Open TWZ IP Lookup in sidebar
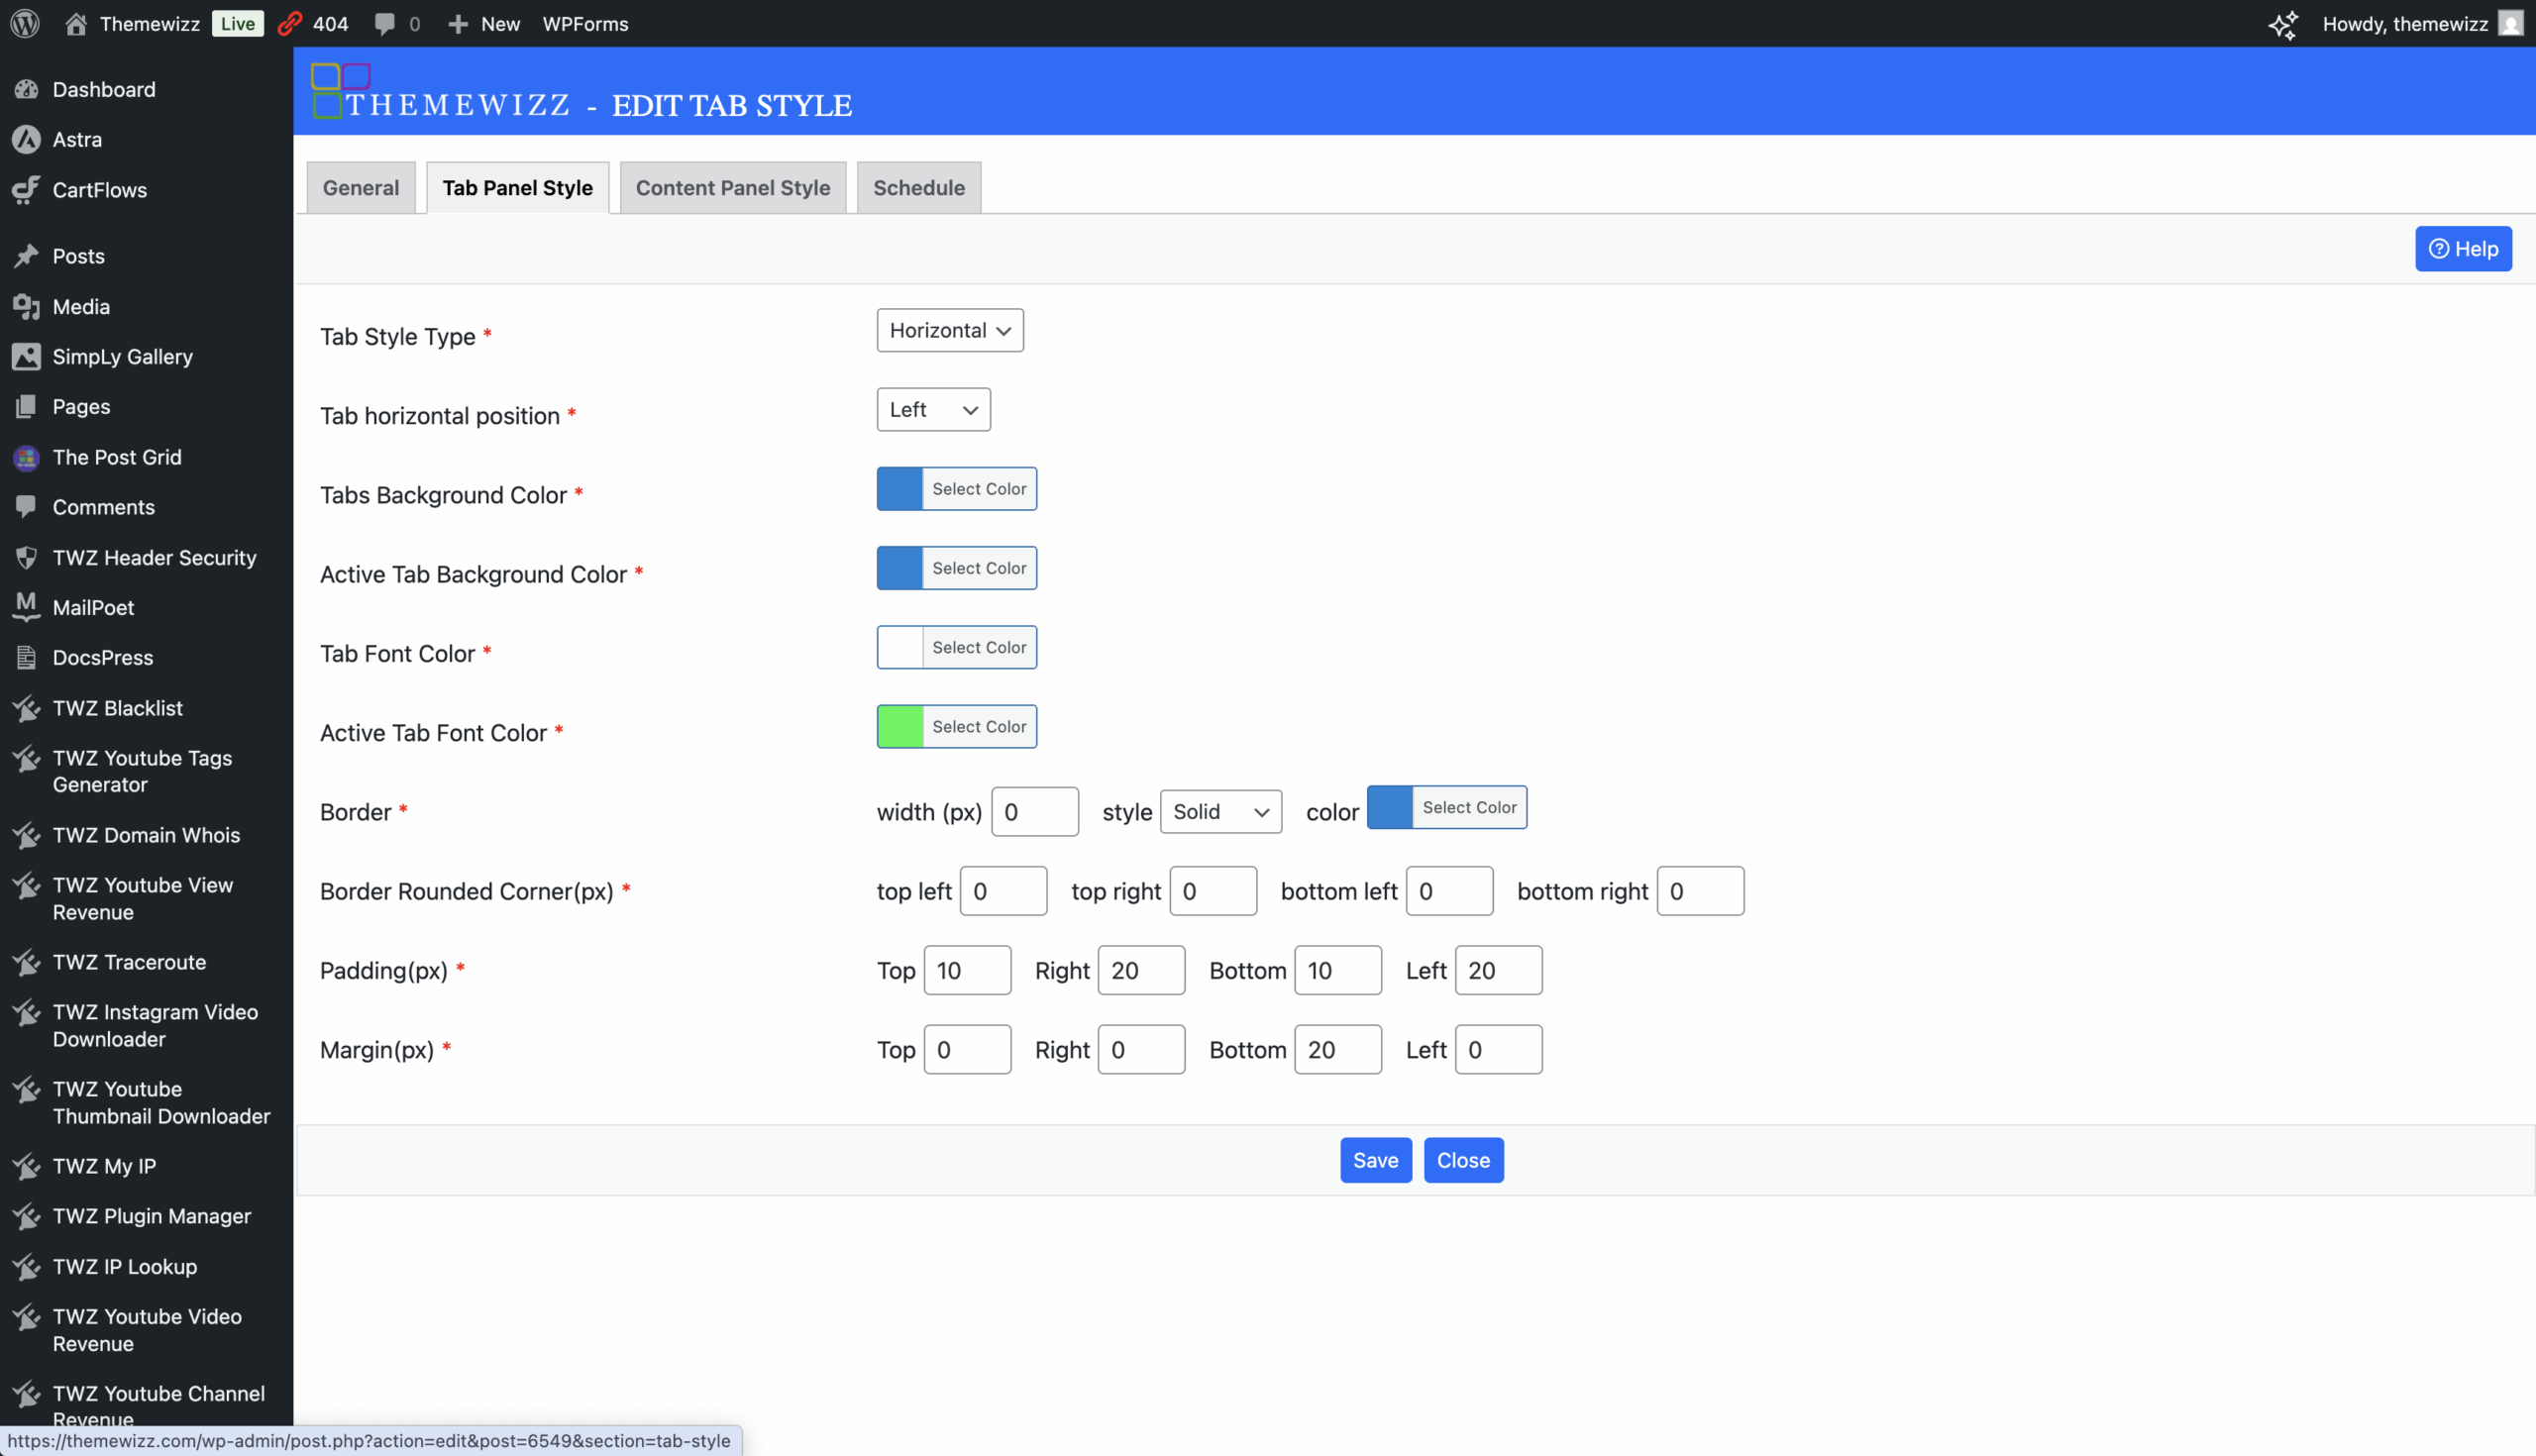The image size is (2536, 1456). pyautogui.click(x=125, y=1266)
